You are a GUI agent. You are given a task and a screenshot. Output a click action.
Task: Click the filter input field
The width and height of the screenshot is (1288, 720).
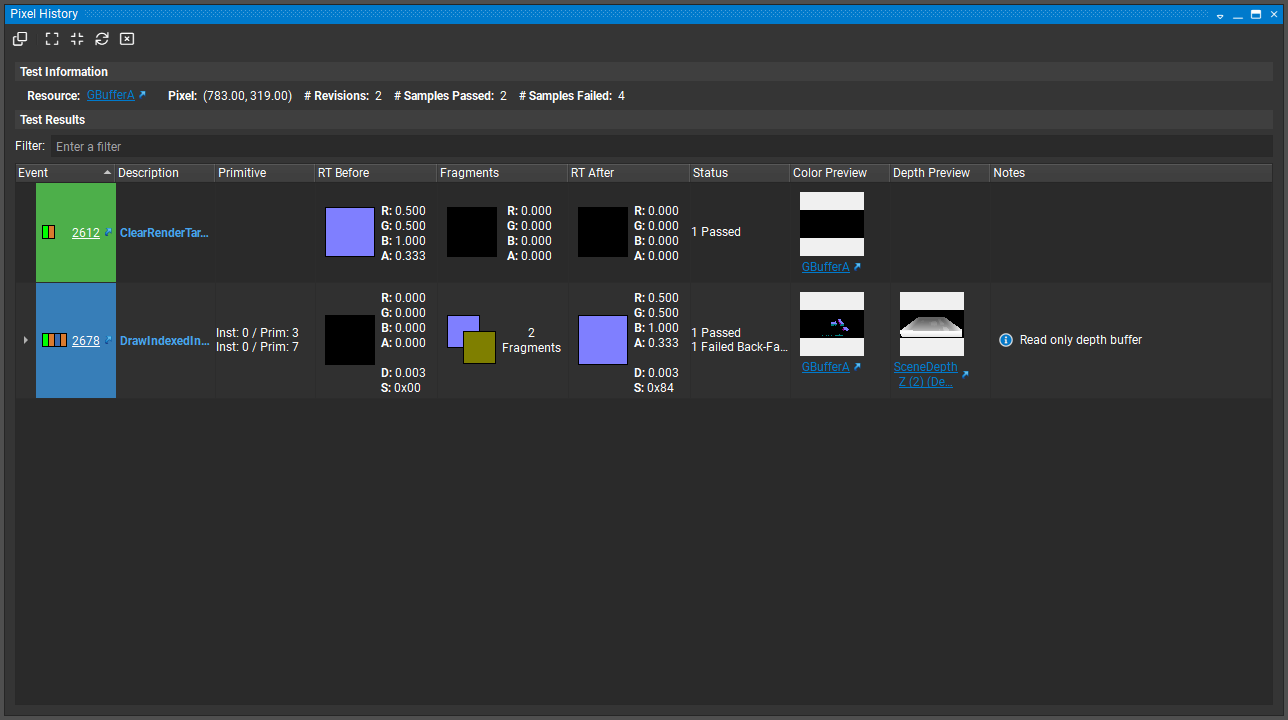pos(660,146)
